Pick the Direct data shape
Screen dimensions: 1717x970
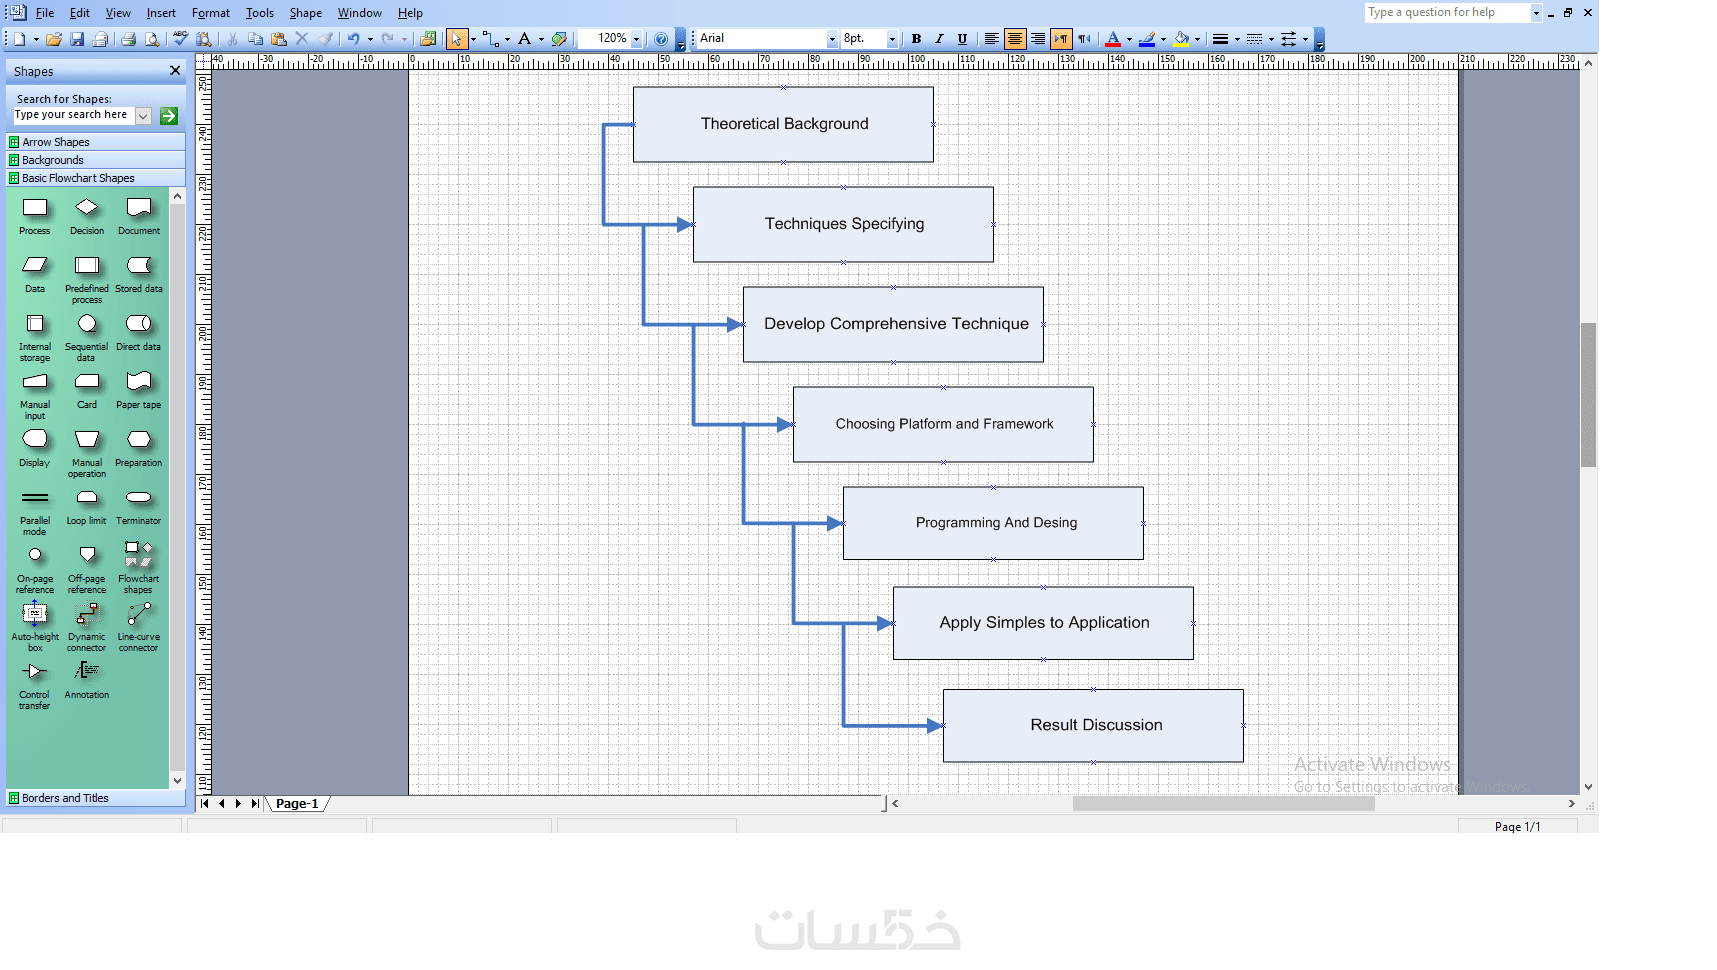139,324
